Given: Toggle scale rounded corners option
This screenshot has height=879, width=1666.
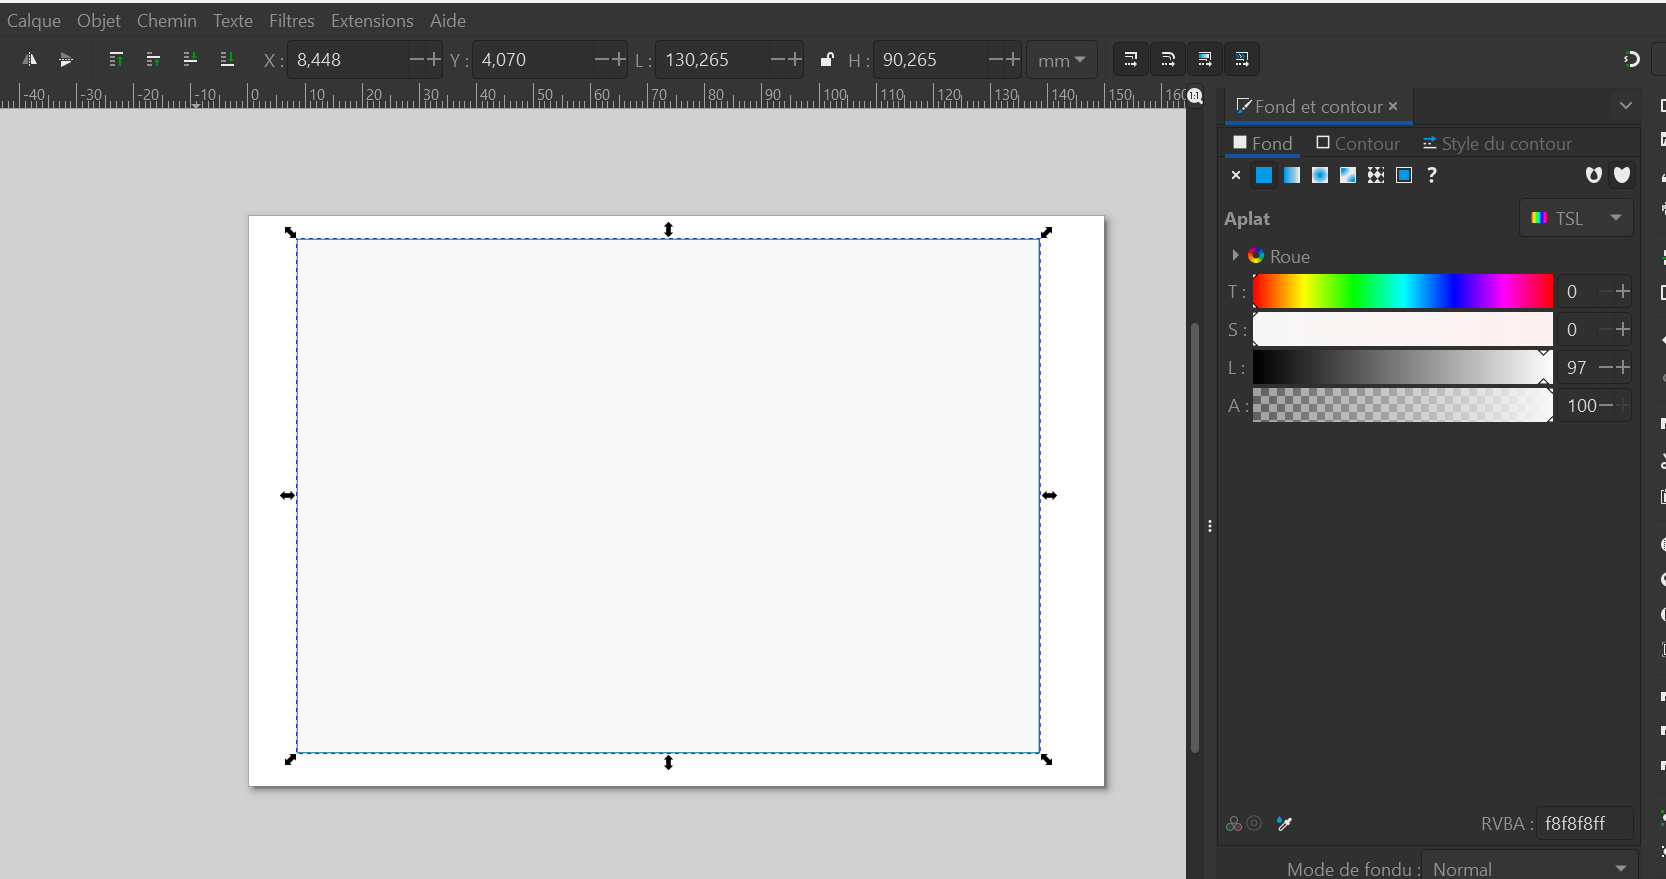Looking at the screenshot, I should pyautogui.click(x=1168, y=60).
